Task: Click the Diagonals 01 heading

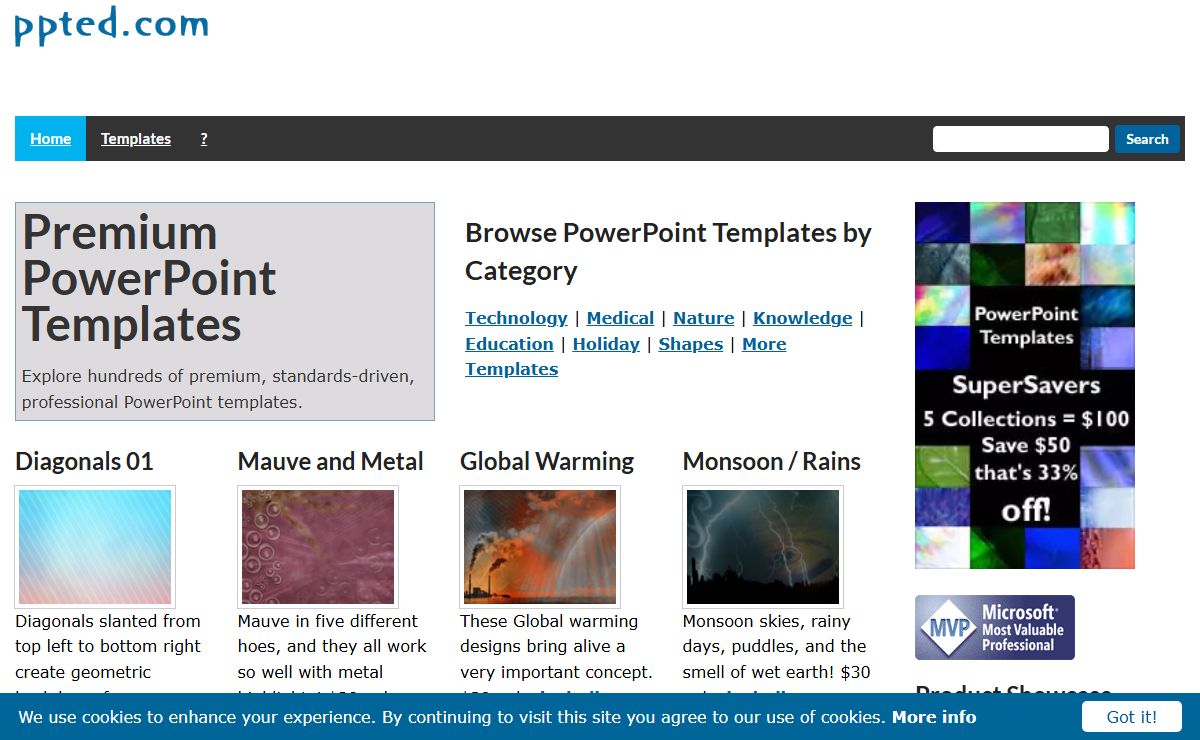Action: pos(84,461)
